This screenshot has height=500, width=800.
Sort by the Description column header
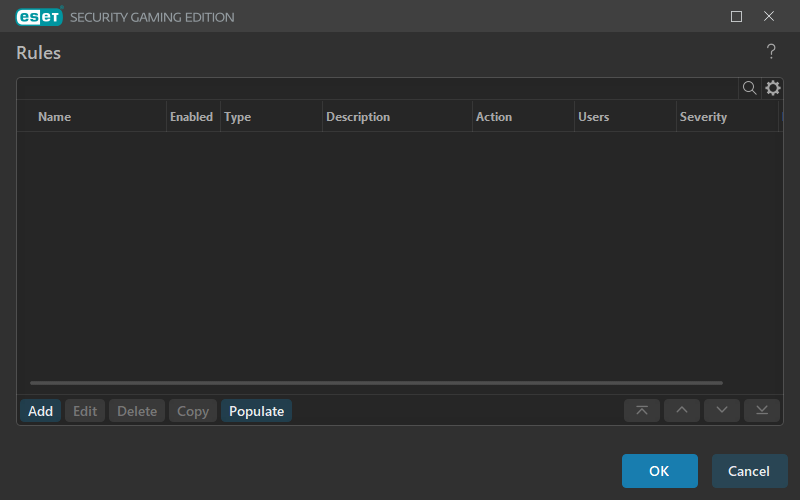point(397,117)
